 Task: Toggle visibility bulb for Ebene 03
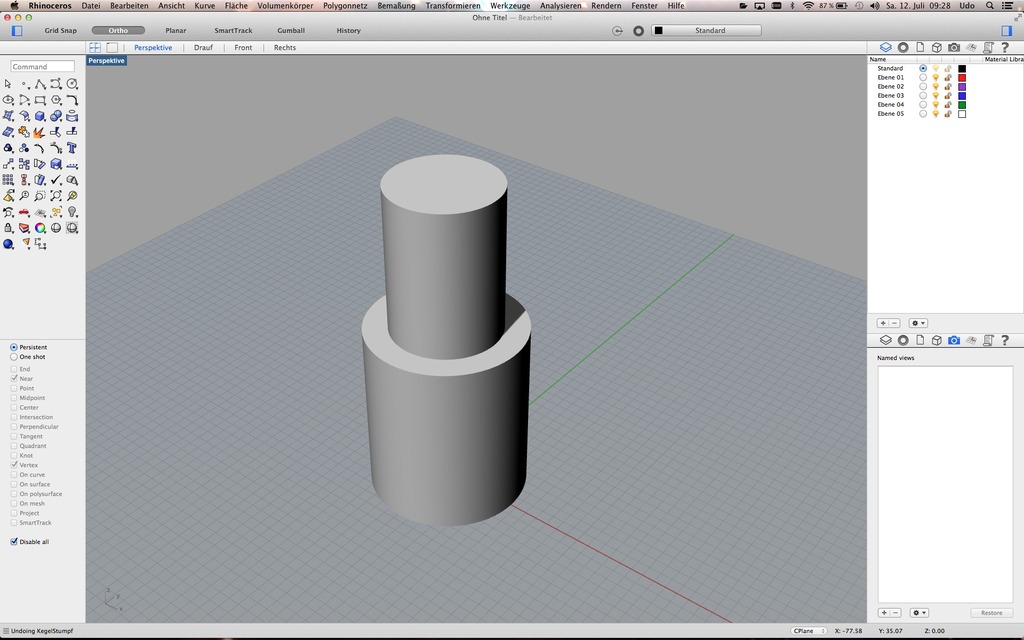(935, 96)
